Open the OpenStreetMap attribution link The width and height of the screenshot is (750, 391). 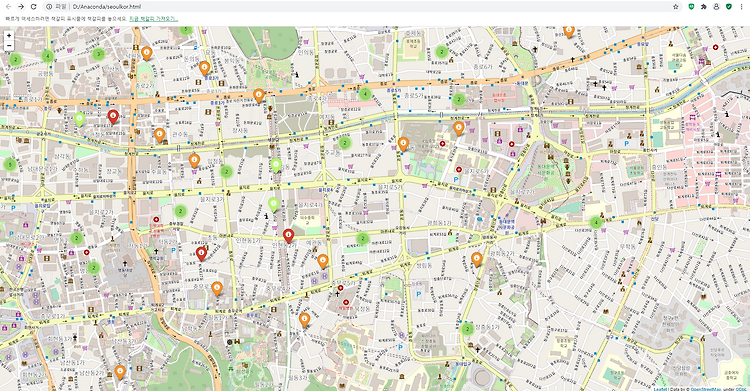coord(705,389)
